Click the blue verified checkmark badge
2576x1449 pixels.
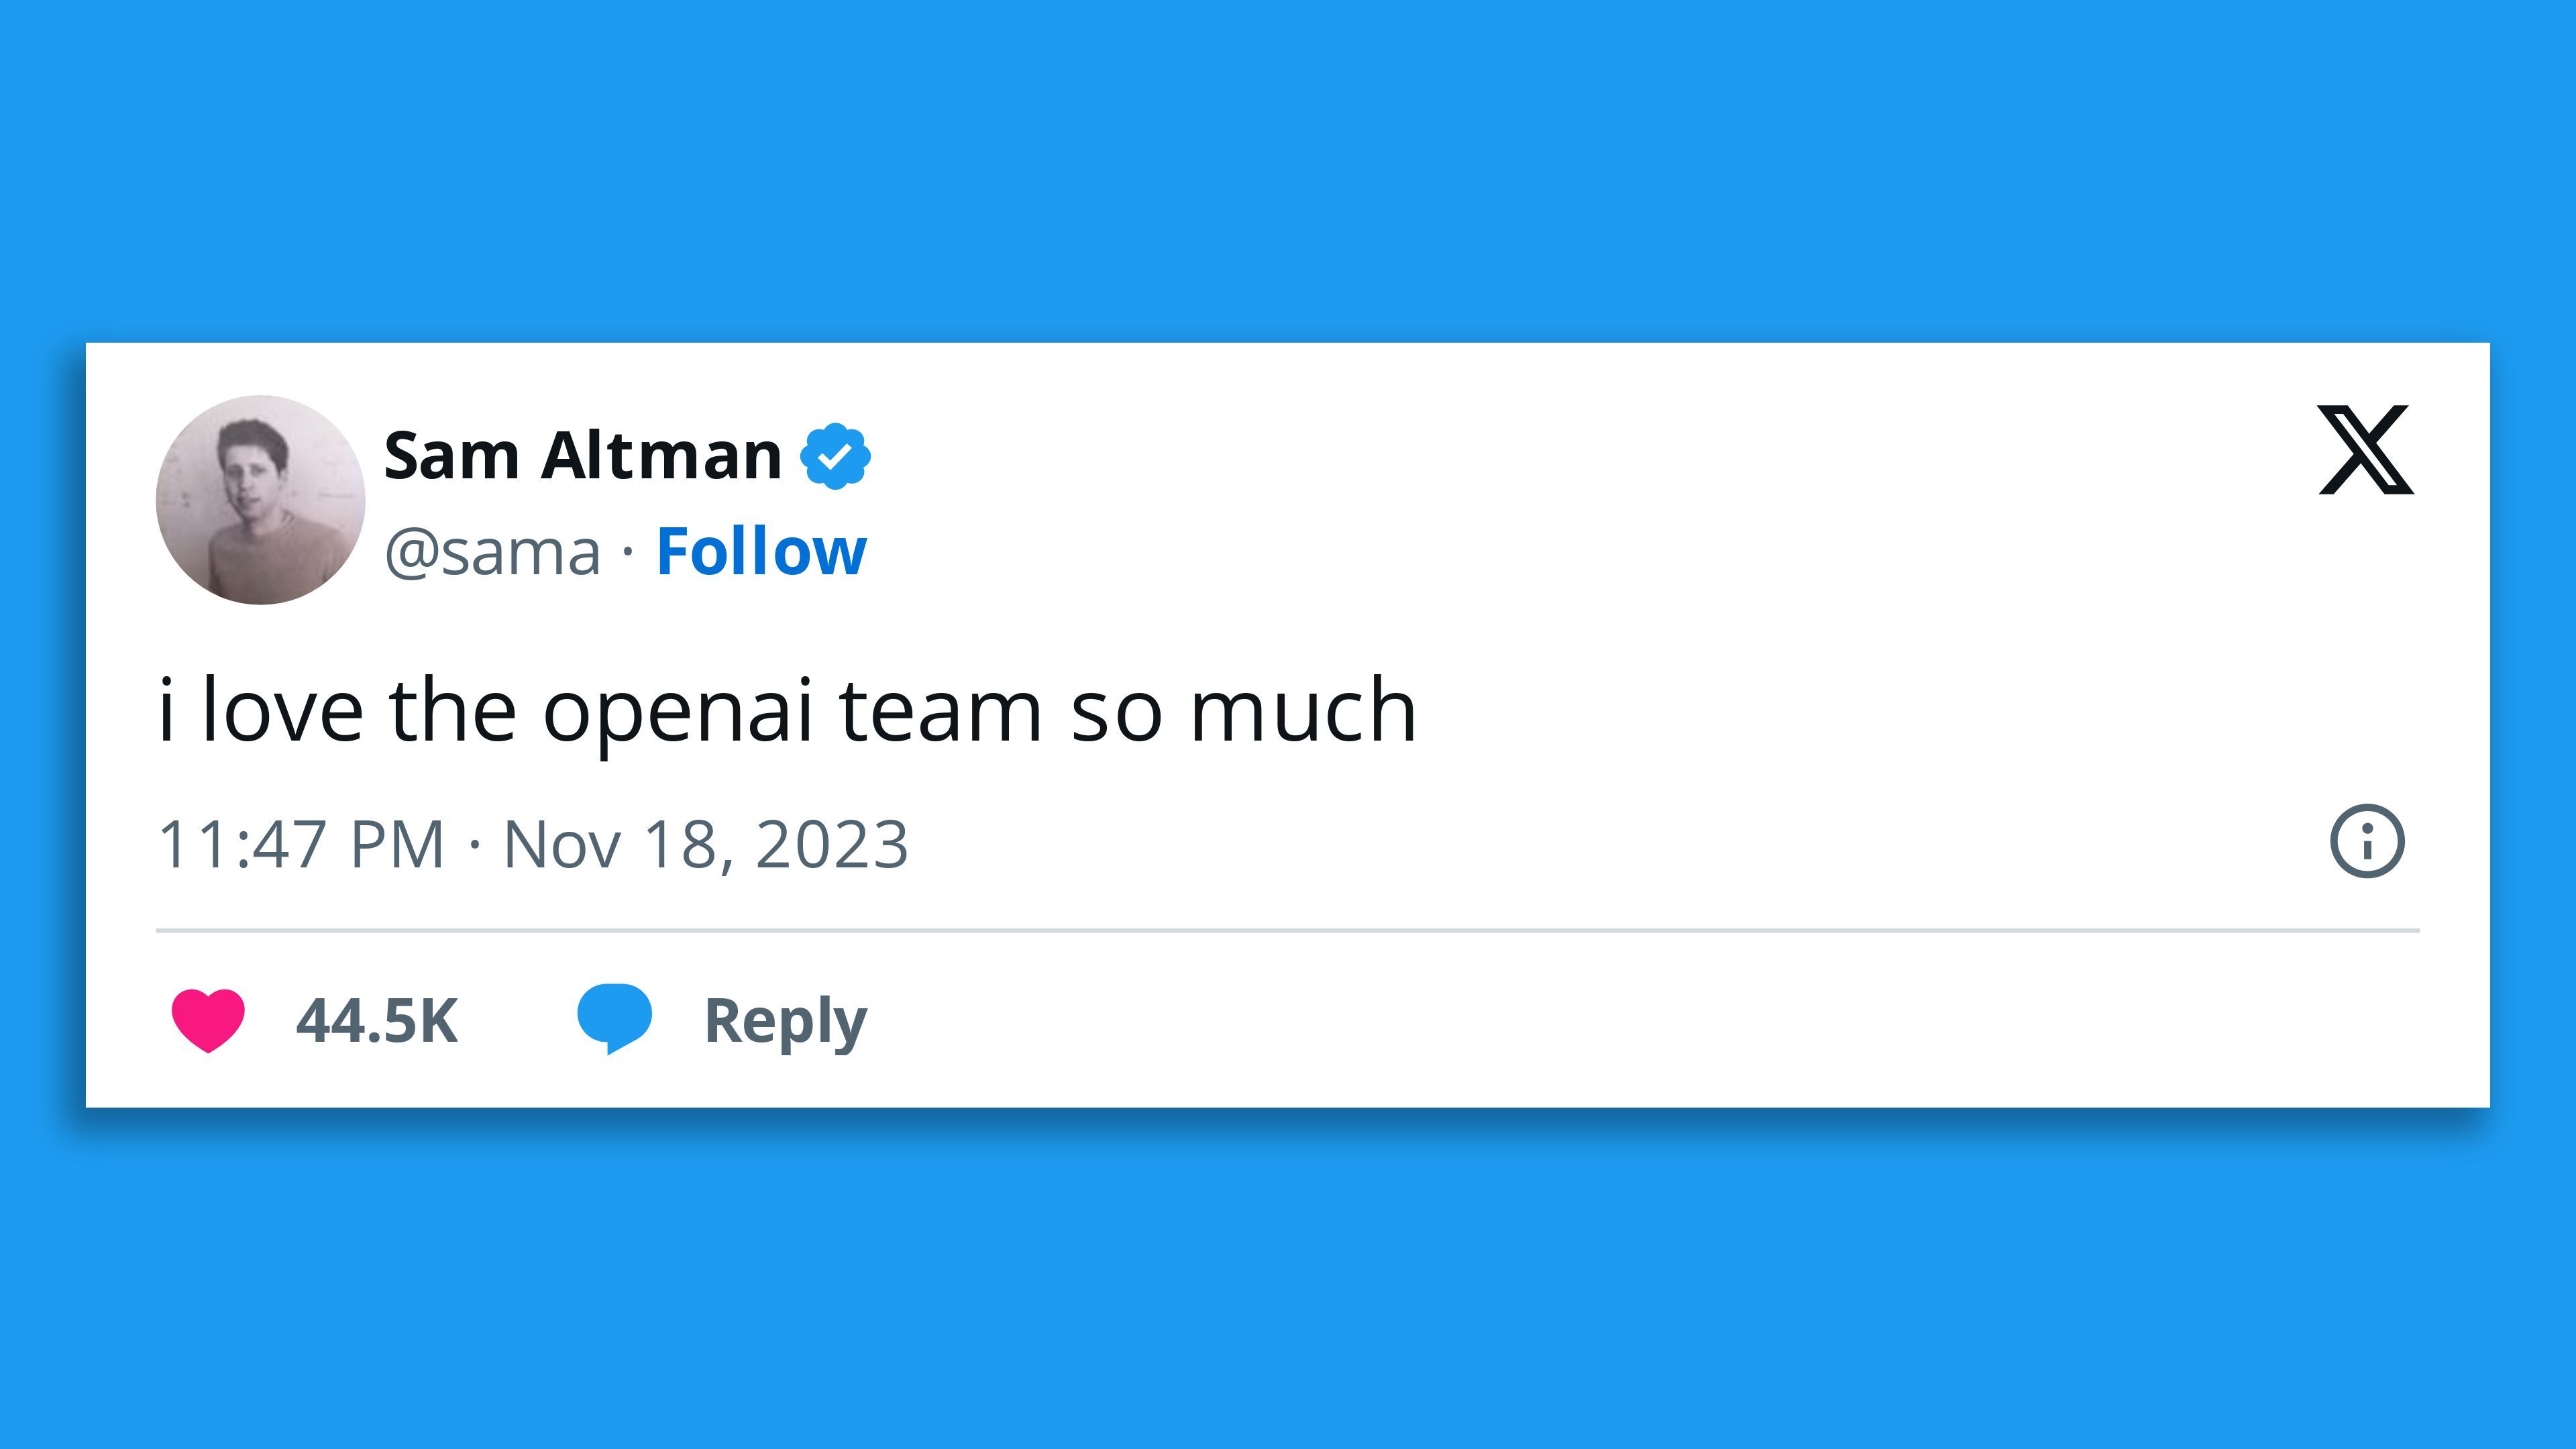pos(835,456)
